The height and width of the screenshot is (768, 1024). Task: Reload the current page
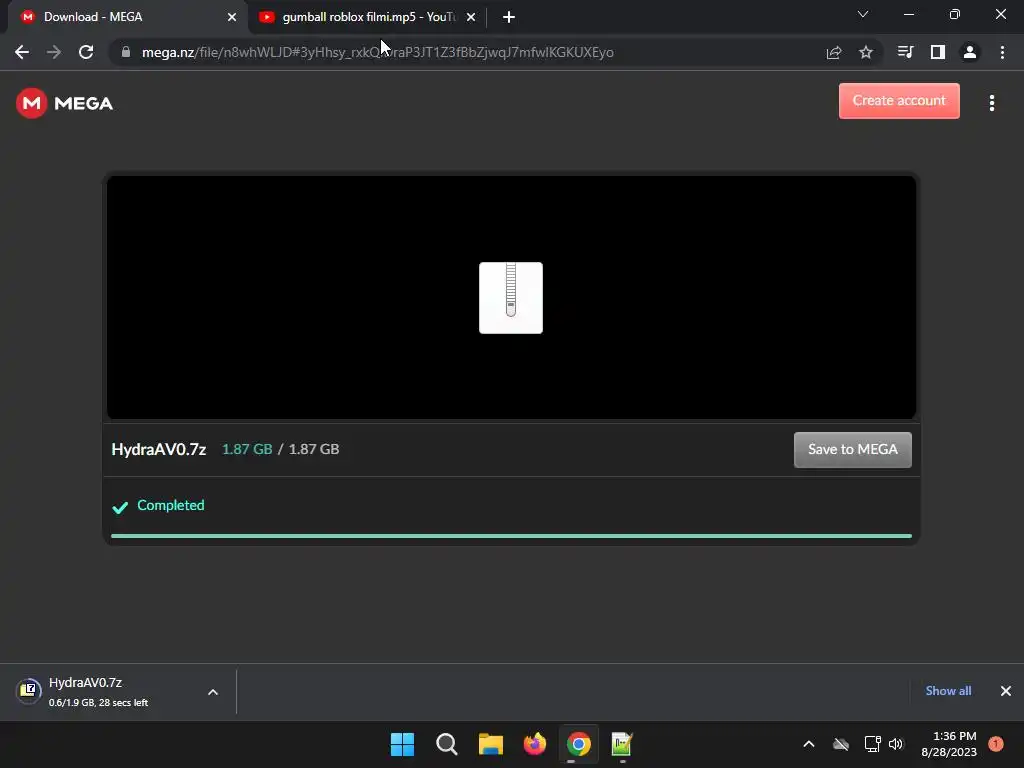point(86,52)
